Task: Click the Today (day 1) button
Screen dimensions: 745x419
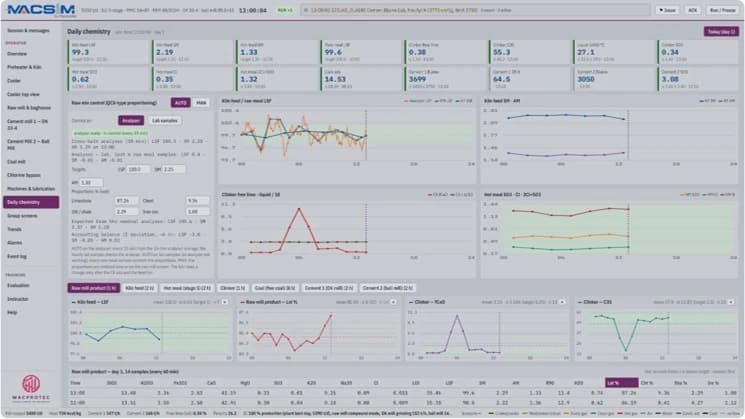Action: point(721,32)
